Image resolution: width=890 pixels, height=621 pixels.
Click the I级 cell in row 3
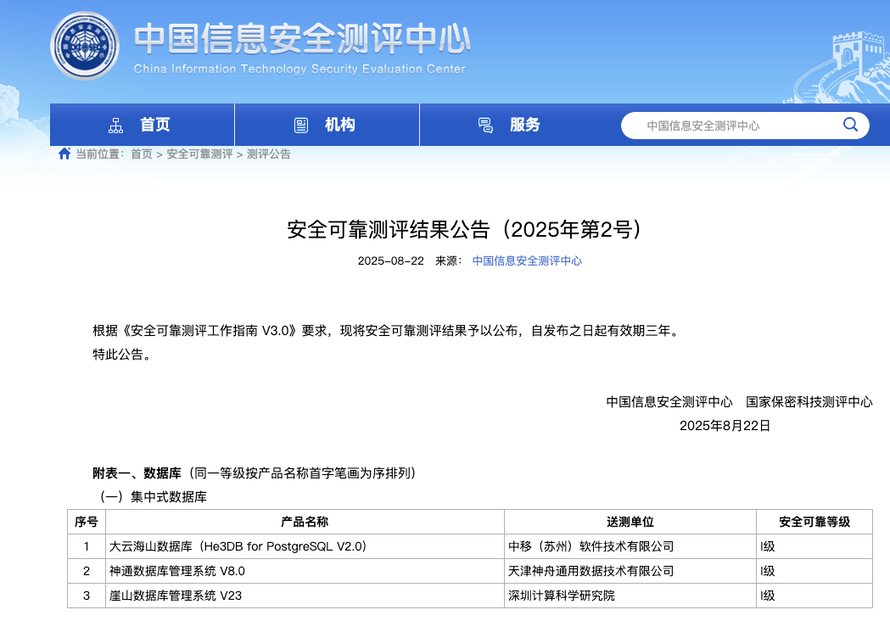coord(815,595)
